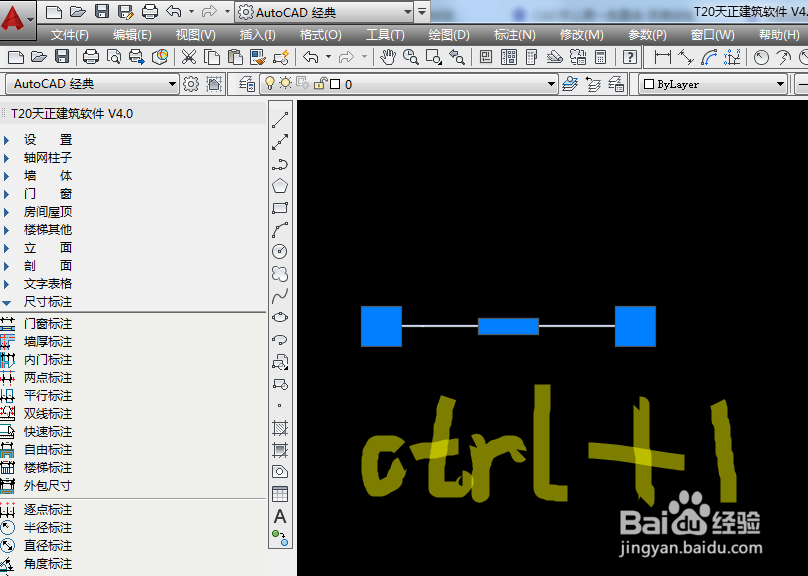The width and height of the screenshot is (808, 576).
Task: Select the Polygon draw tool
Action: (280, 186)
